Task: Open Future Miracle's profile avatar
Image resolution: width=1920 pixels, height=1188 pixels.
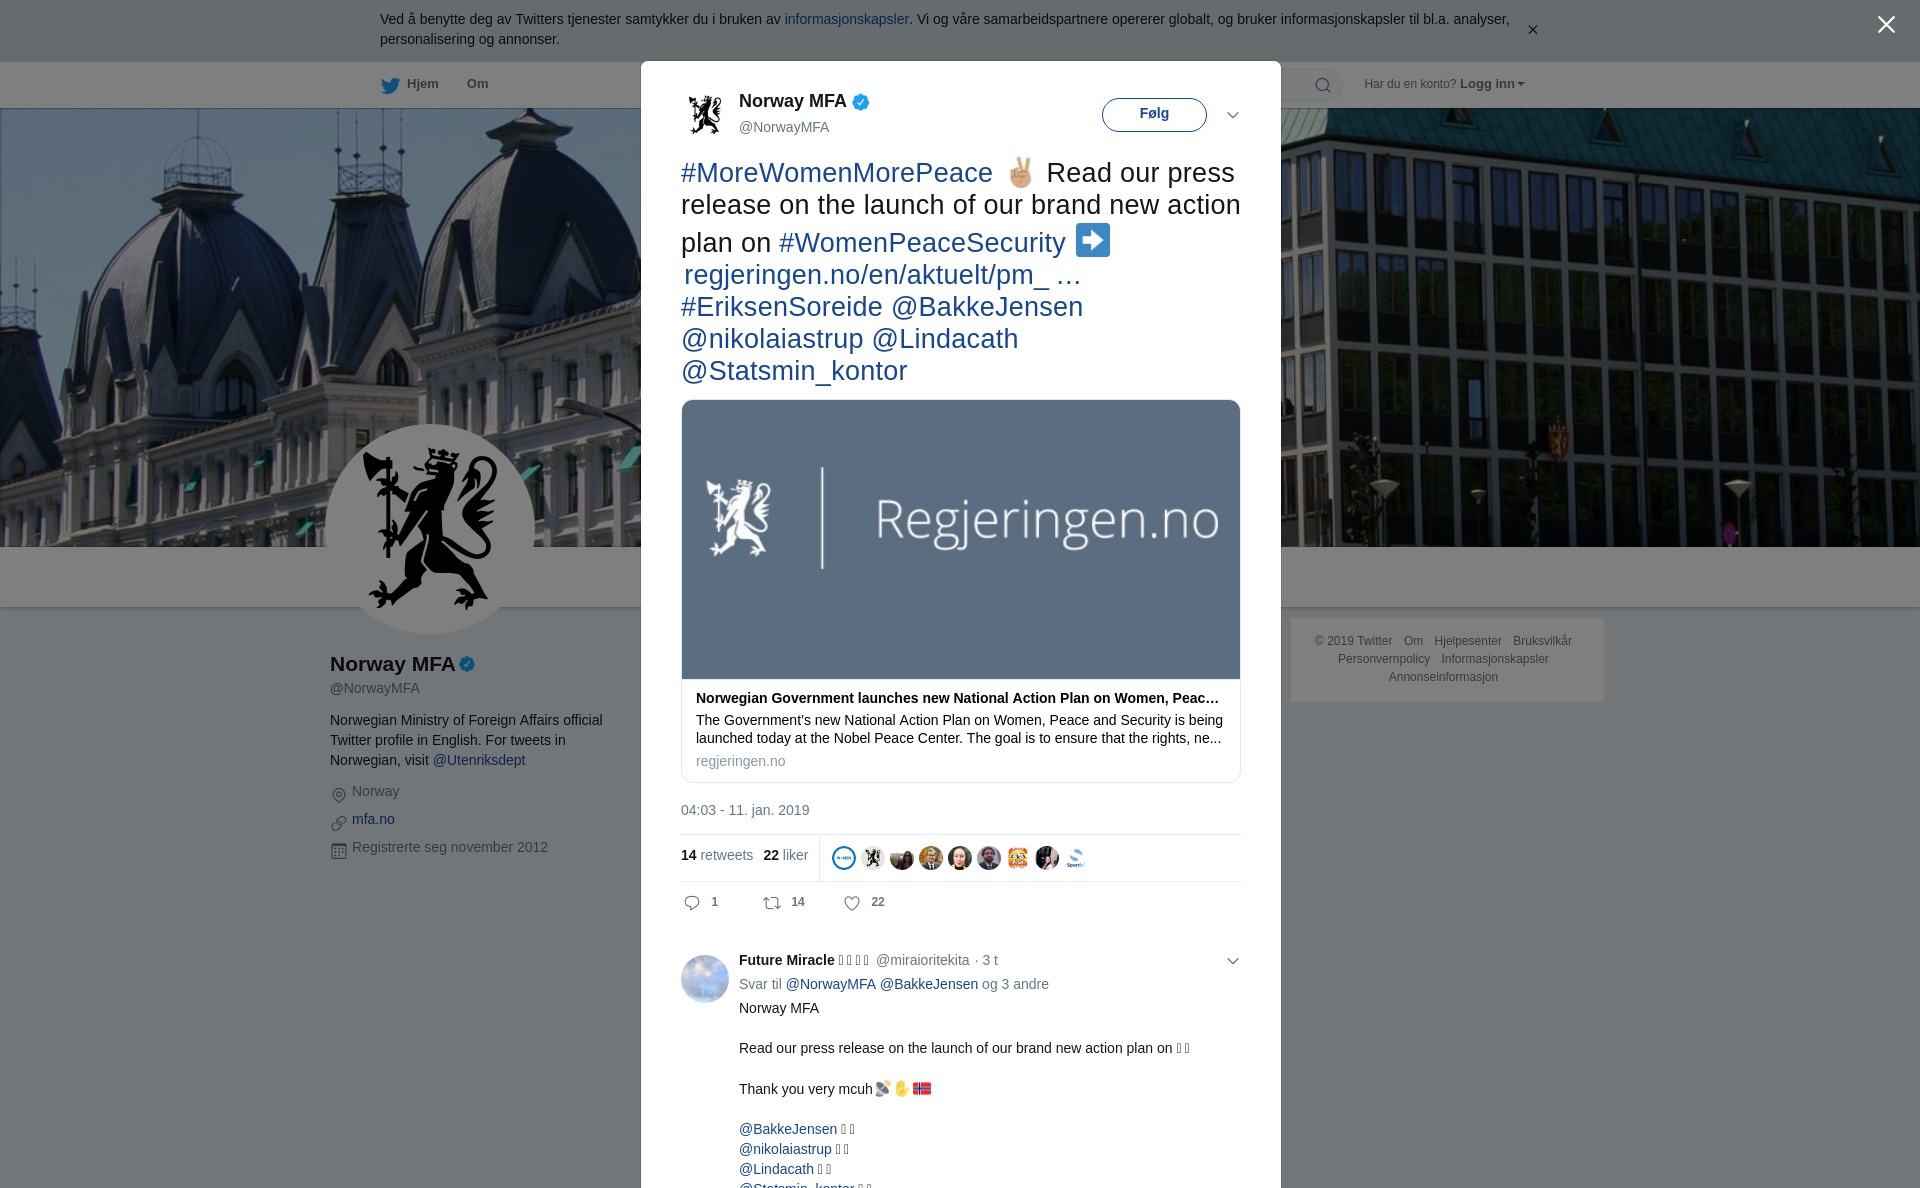Action: 705,979
